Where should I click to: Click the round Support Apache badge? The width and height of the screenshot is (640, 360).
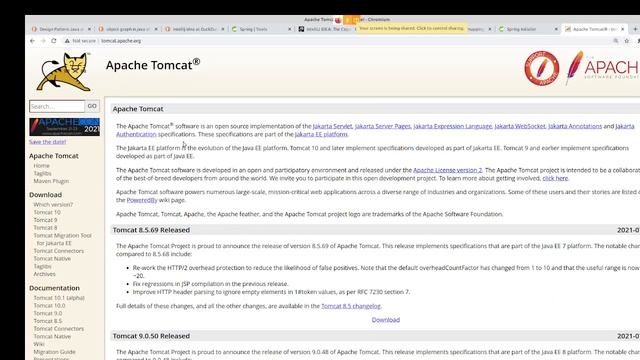point(542,68)
